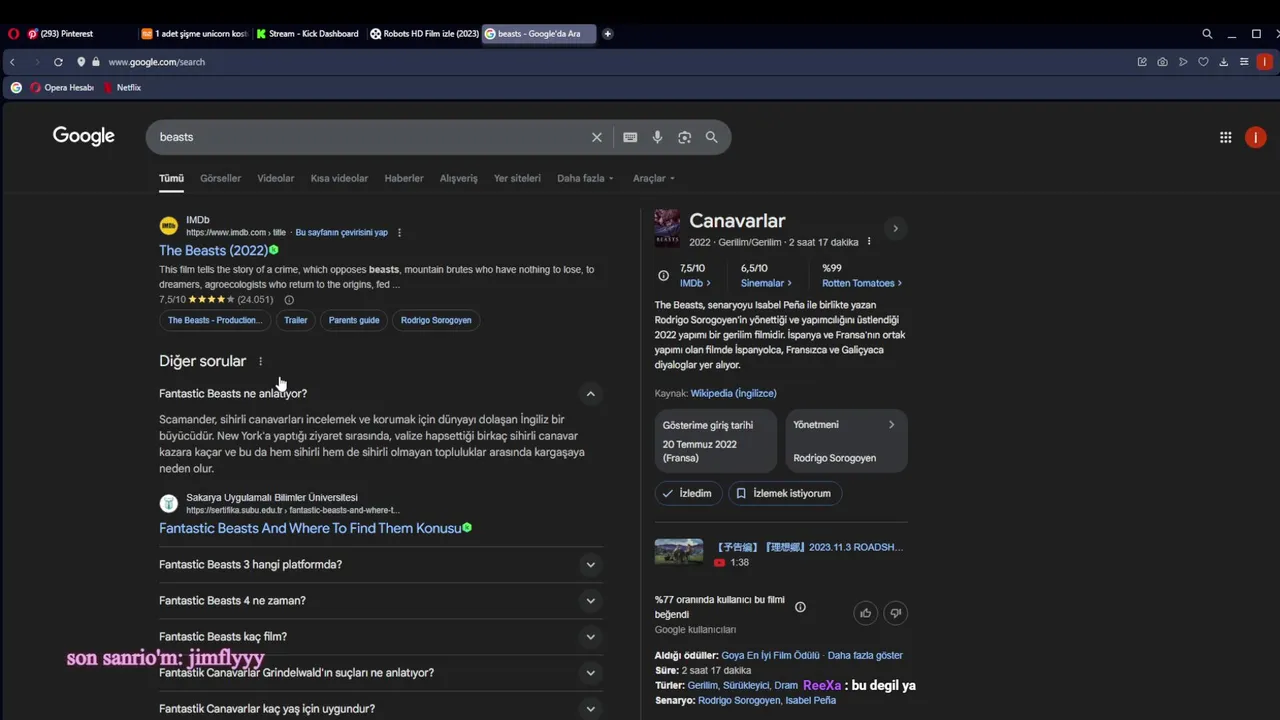The image size is (1280, 720).
Task: Open Wikipedia (İngilizce) source link
Action: 733,394
